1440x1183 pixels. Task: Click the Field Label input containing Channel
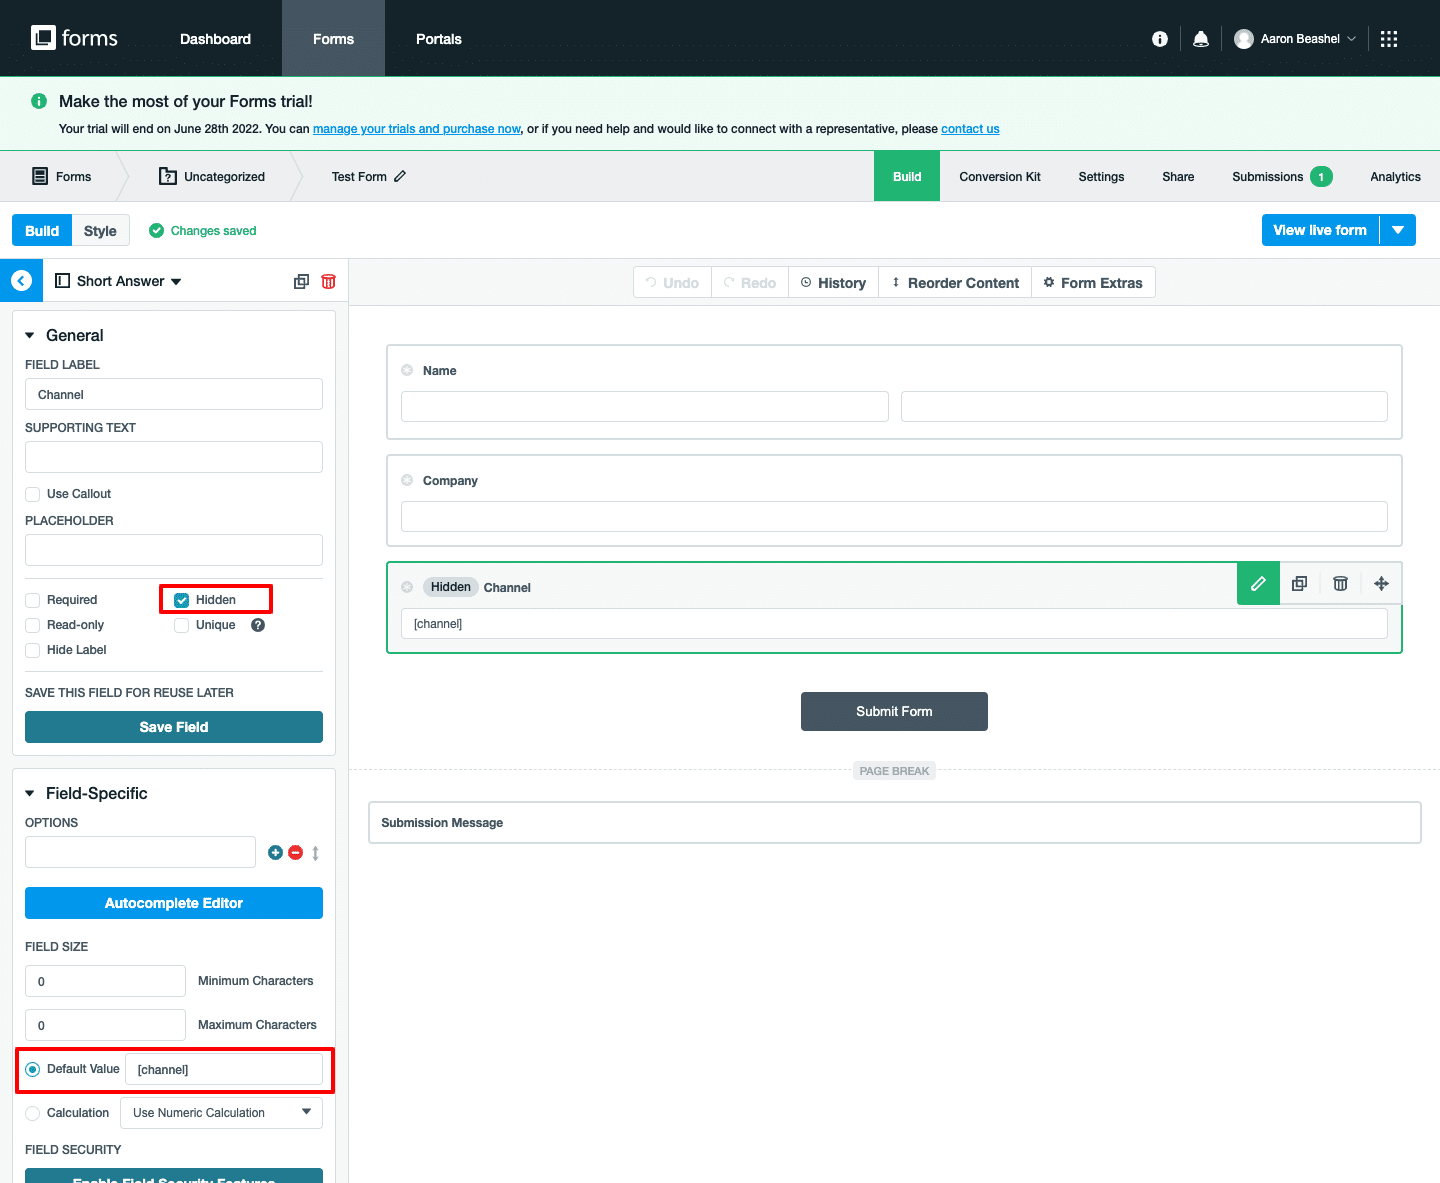coord(173,394)
